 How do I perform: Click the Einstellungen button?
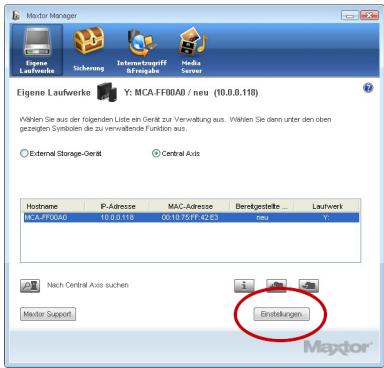[281, 314]
